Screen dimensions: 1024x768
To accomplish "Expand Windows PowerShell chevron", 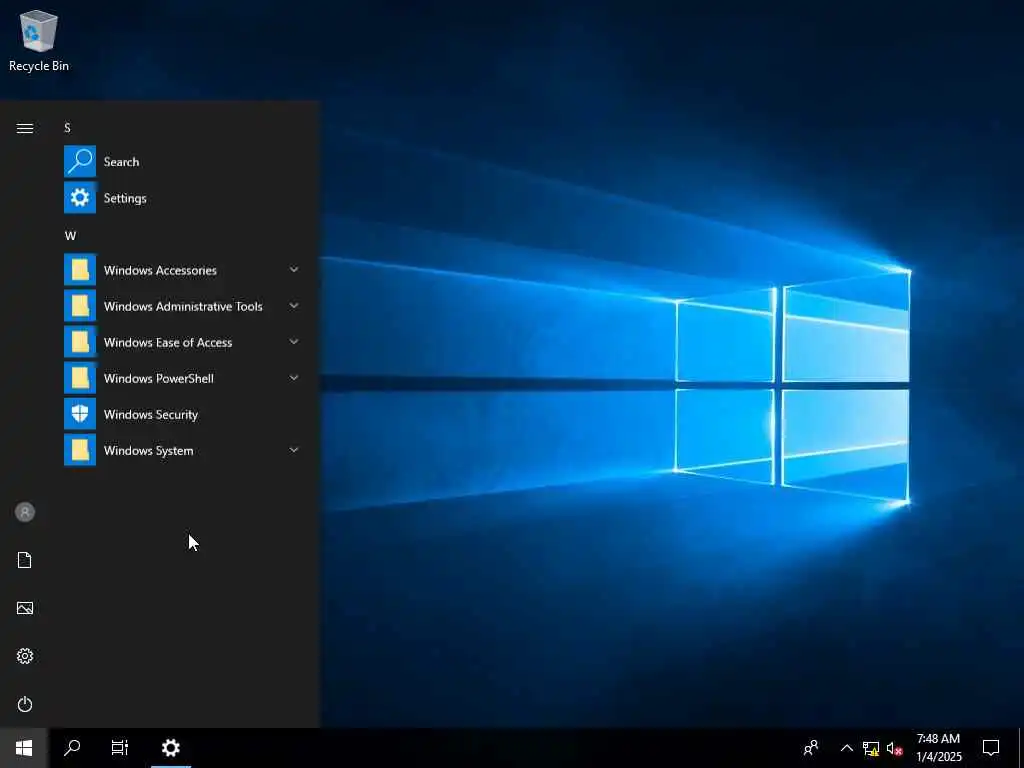I will point(294,377).
